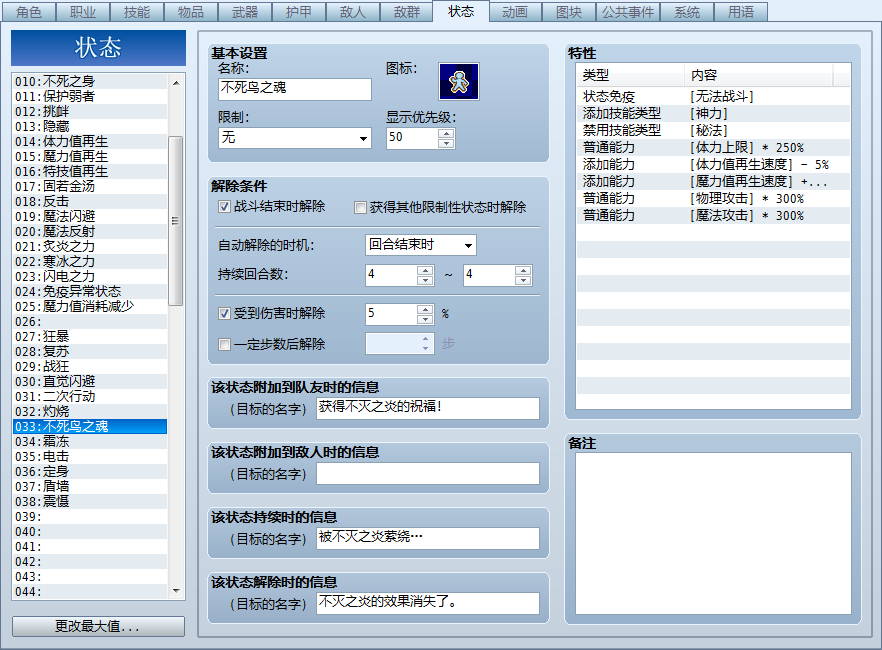Select state 038:震慑 in list
Screen dimensions: 882x650
point(90,502)
